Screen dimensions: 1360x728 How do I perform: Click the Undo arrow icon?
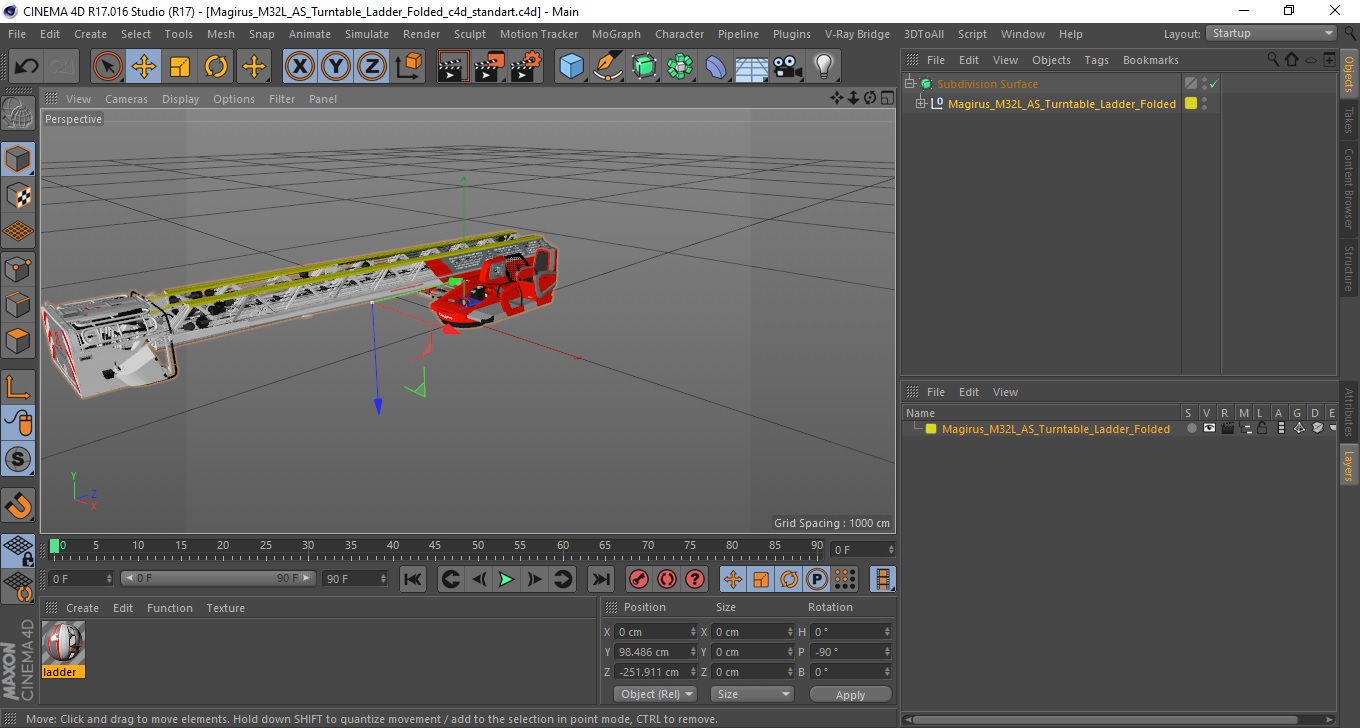[x=26, y=67]
